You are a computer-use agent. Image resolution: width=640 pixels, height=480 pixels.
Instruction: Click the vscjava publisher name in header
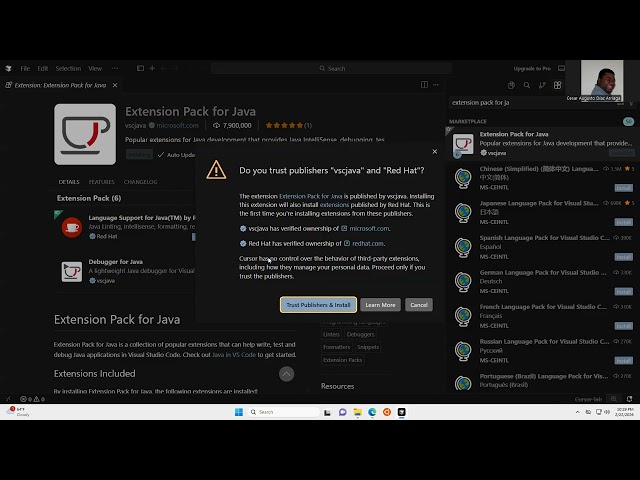(x=135, y=125)
